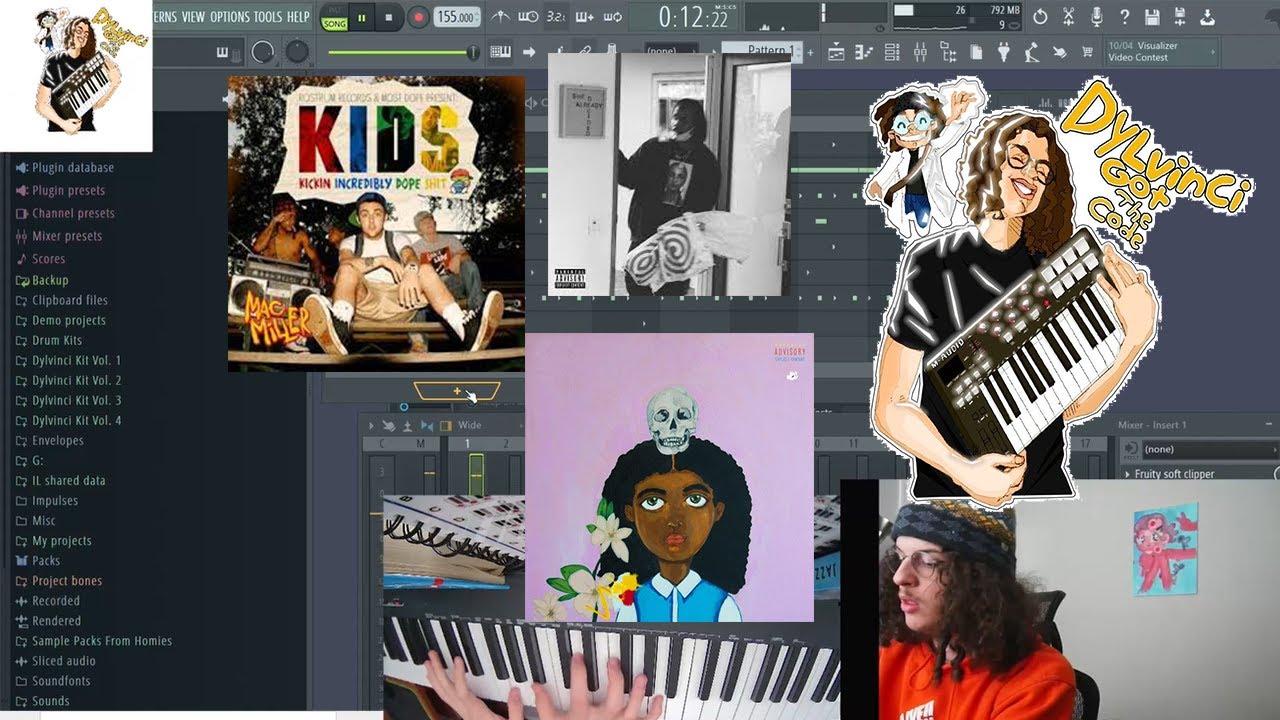Screen dimensions: 1280x720
Task: Open mixer options arrow menu
Action: (369, 425)
